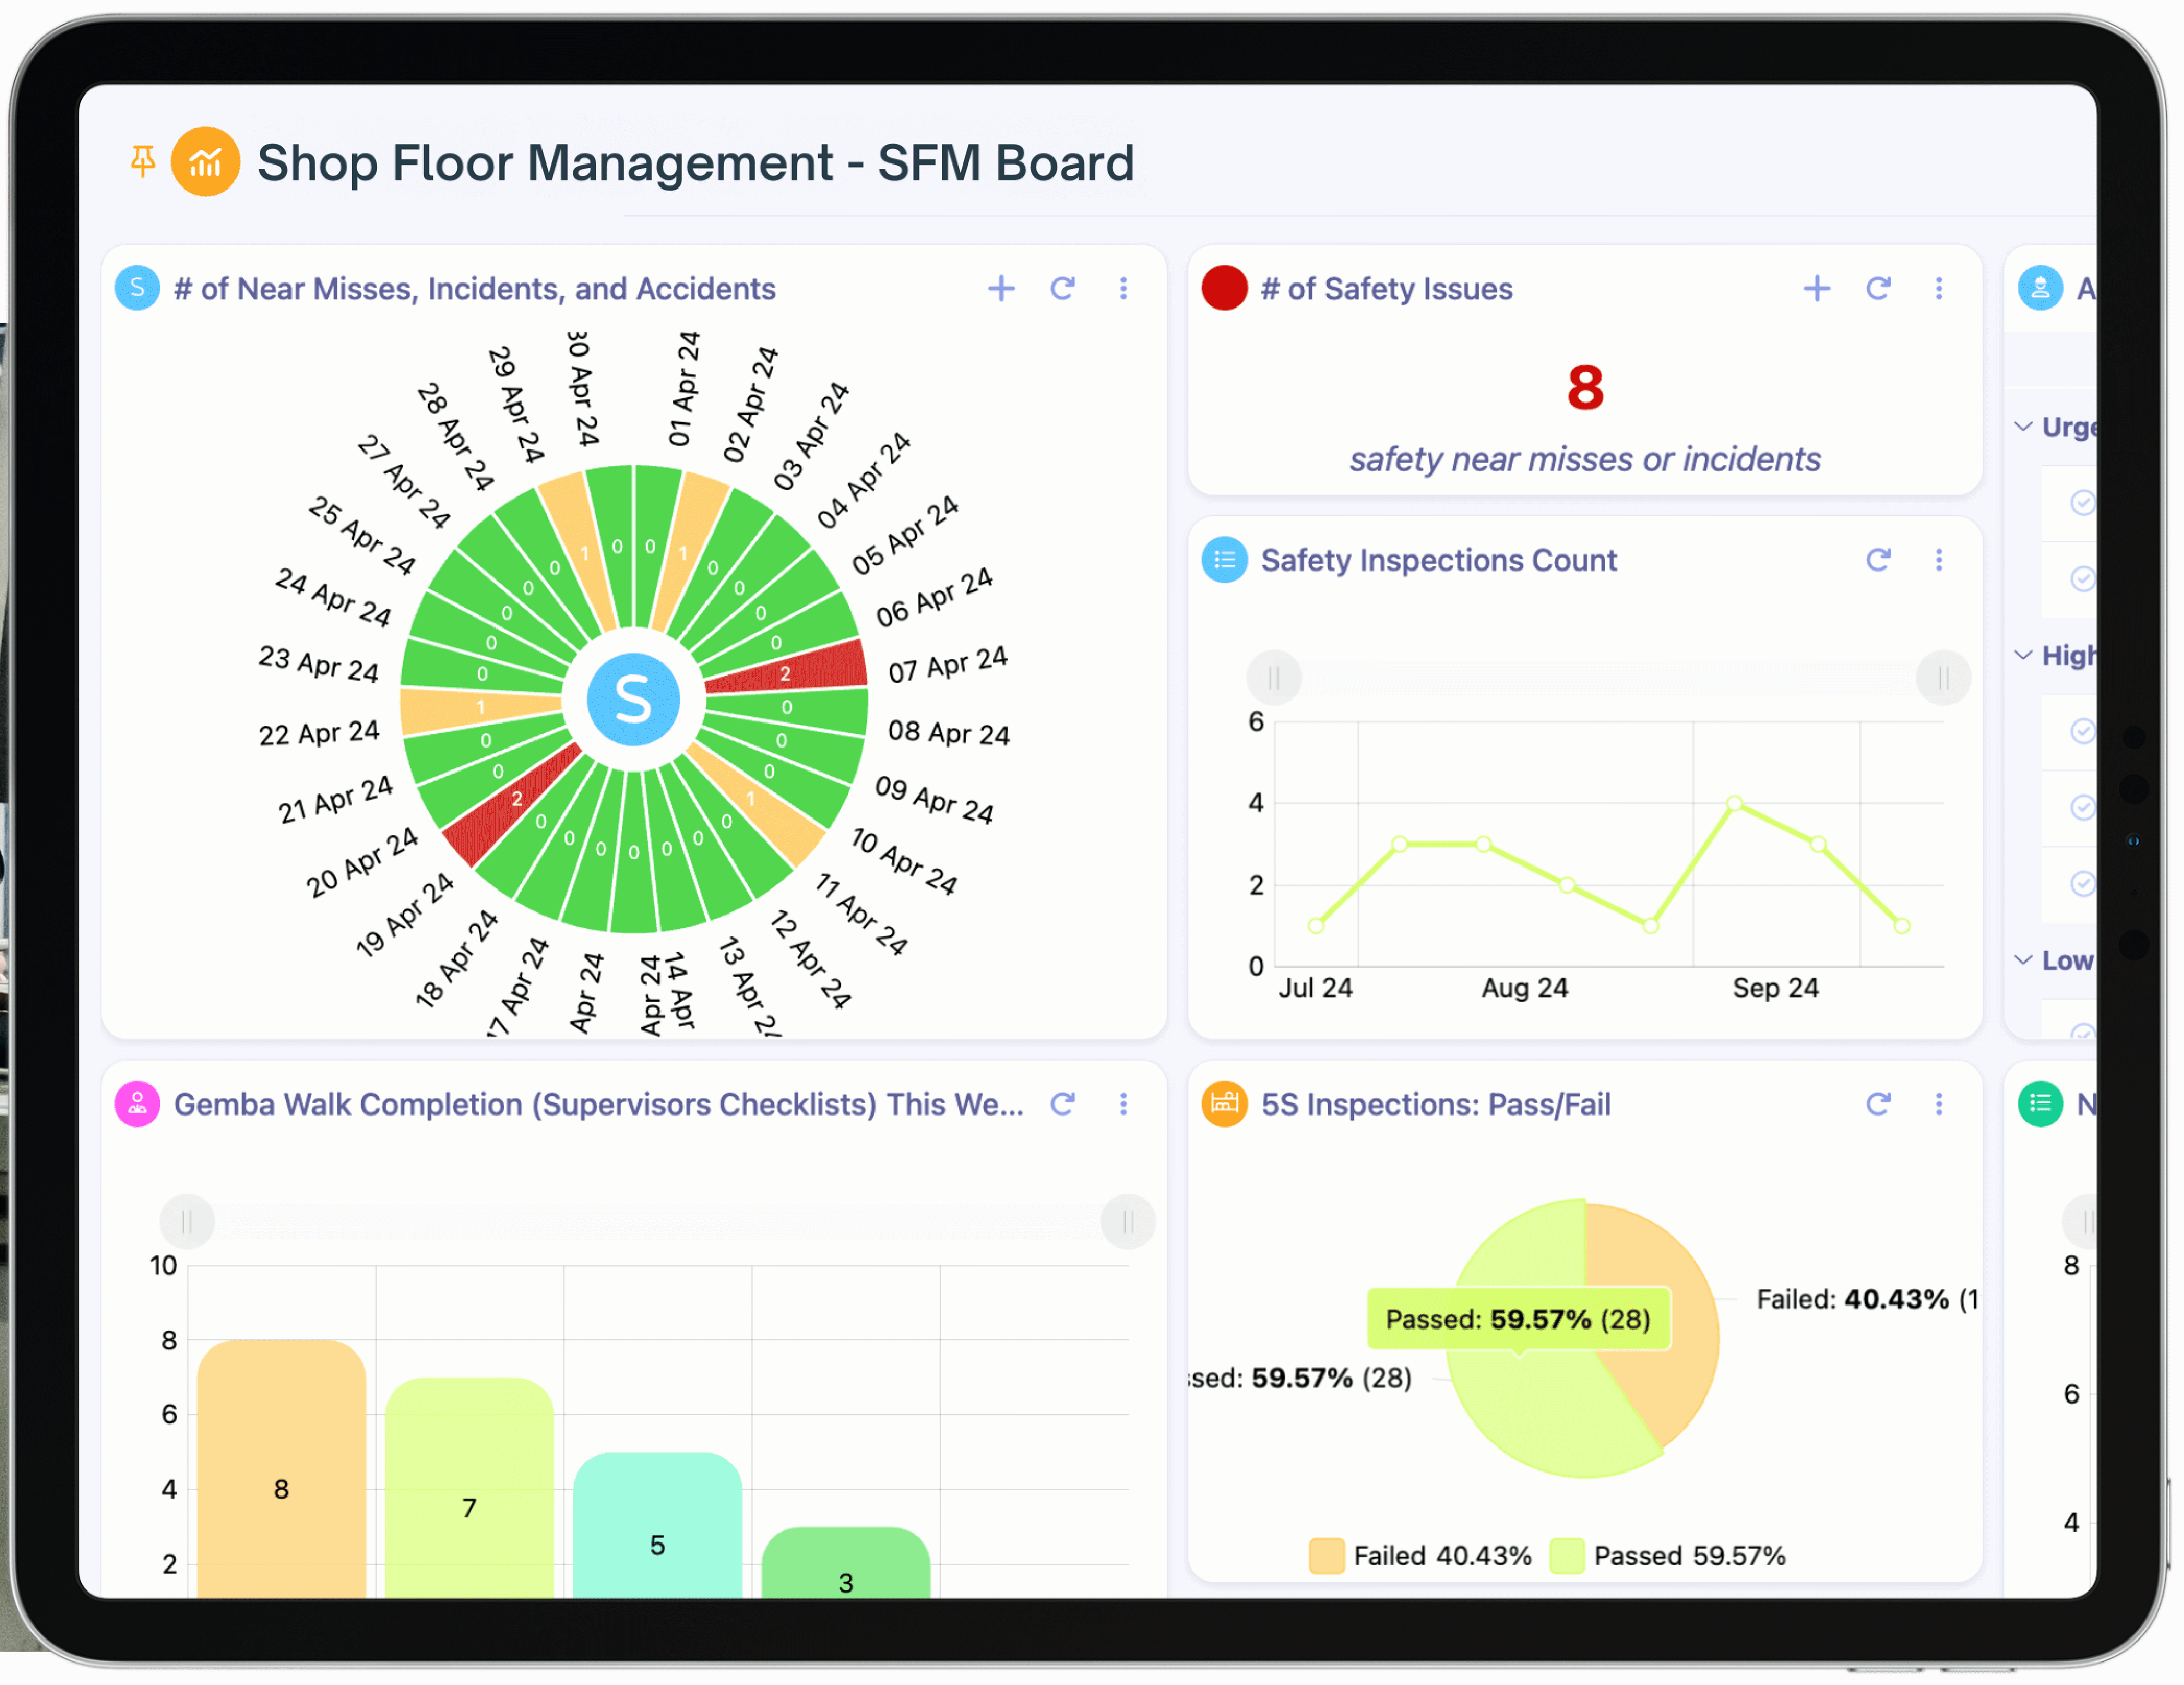
Task: Click the green list icon on bottom-right widget
Action: [2041, 1104]
